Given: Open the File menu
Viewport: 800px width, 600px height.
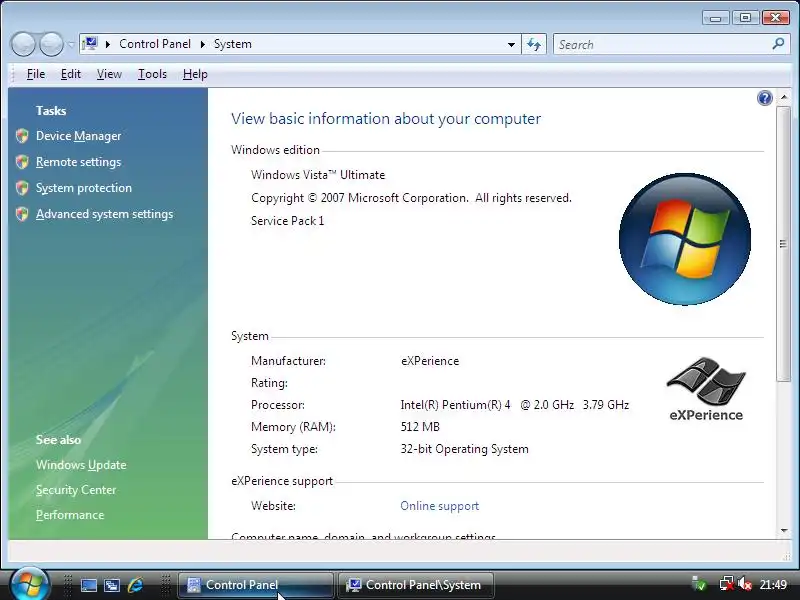Looking at the screenshot, I should click(36, 74).
